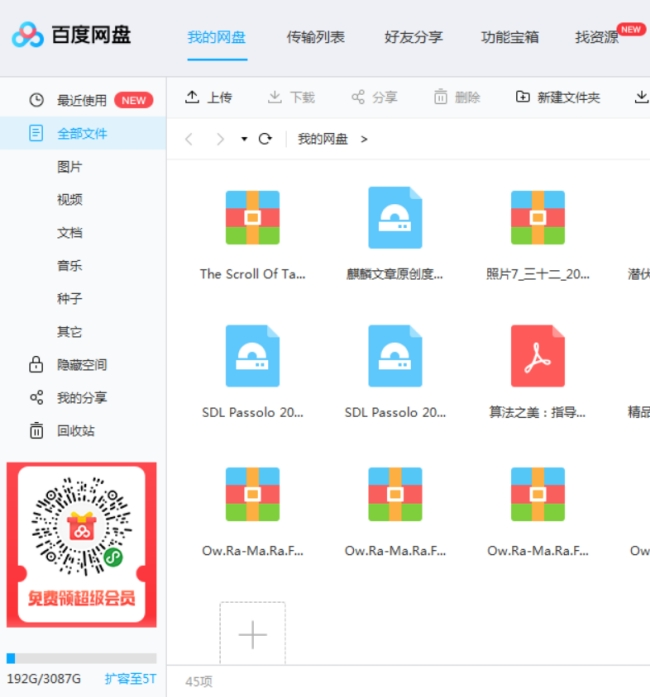Select the second Ow.Ra-Ma.Ra.F... archive icon
This screenshot has height=697, width=650.
395,494
